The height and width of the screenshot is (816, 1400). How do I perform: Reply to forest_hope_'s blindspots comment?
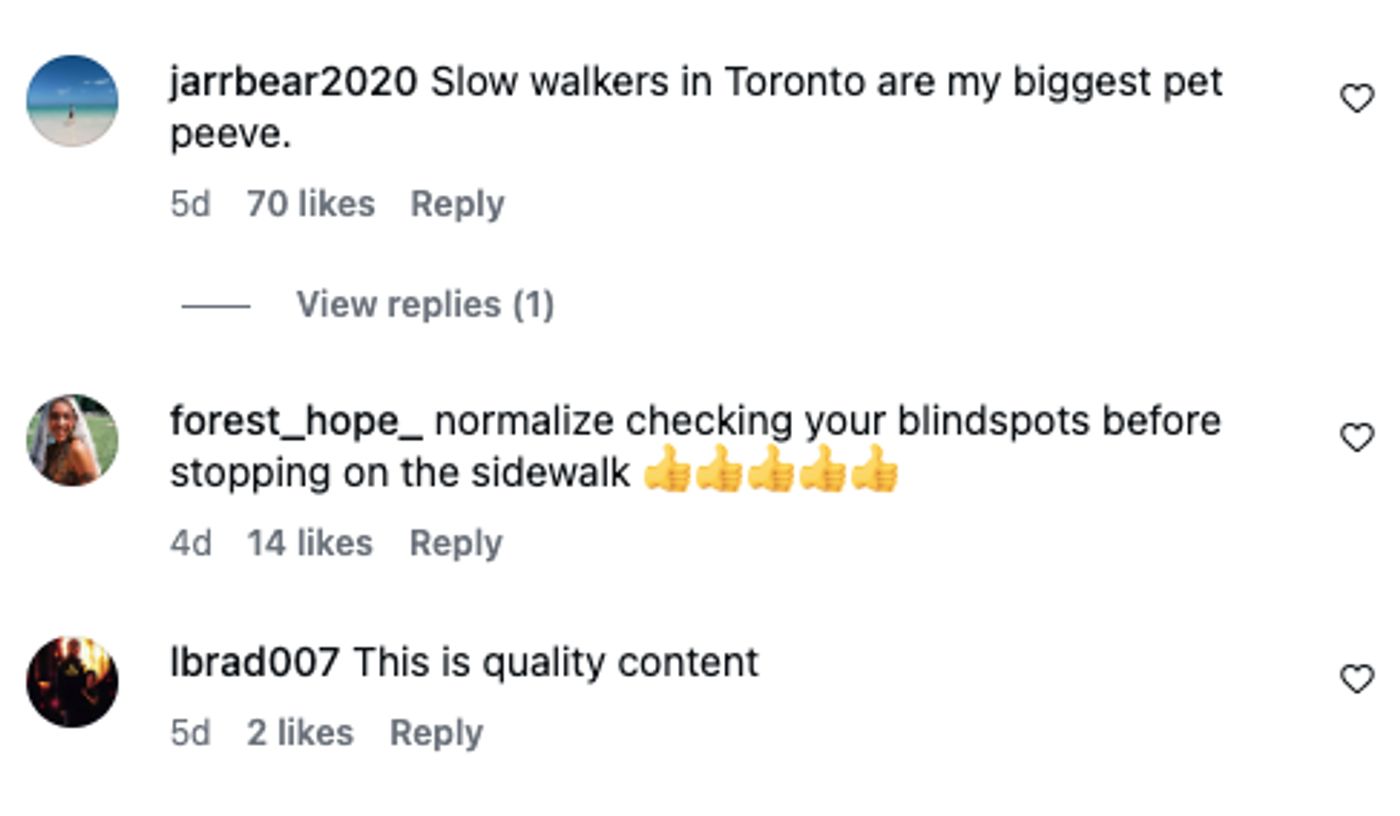point(456,543)
